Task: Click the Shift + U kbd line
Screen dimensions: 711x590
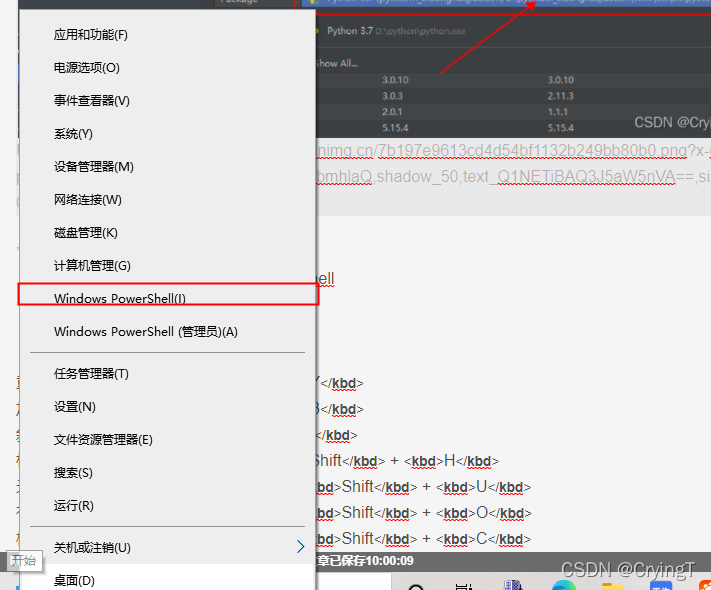Action: point(423,487)
